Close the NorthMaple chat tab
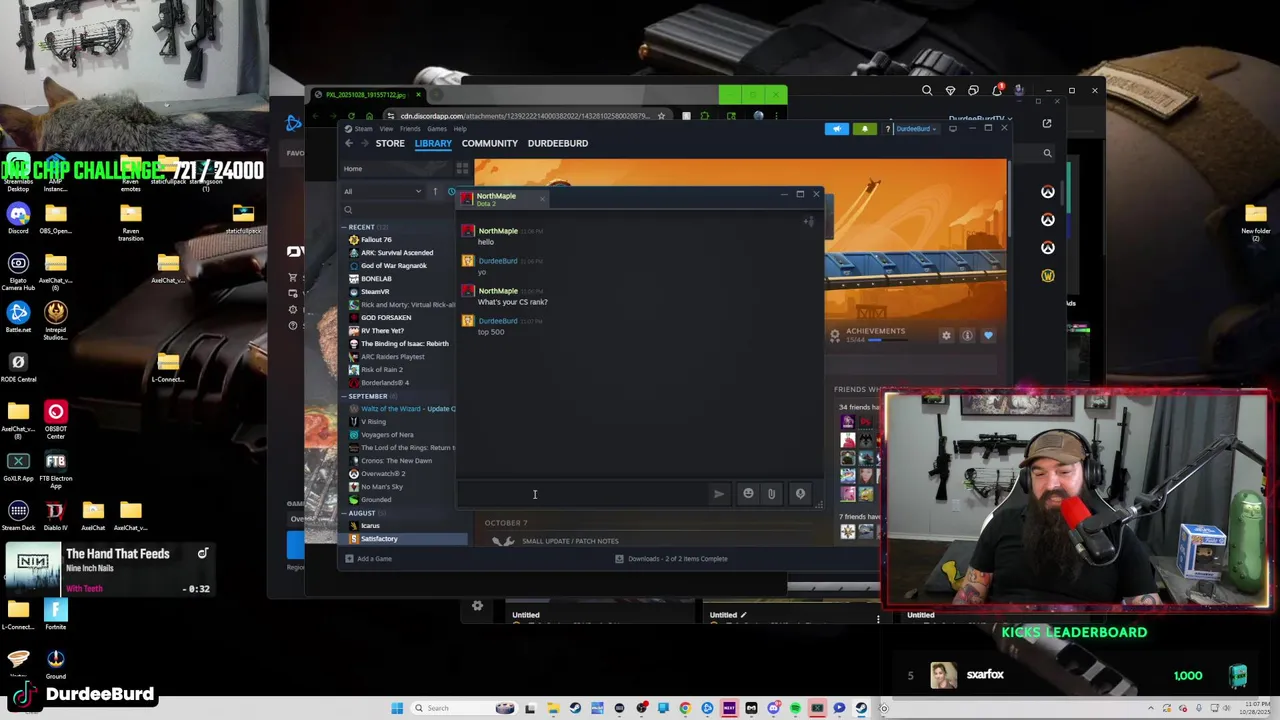Viewport: 1280px width, 720px height. pyautogui.click(x=542, y=200)
